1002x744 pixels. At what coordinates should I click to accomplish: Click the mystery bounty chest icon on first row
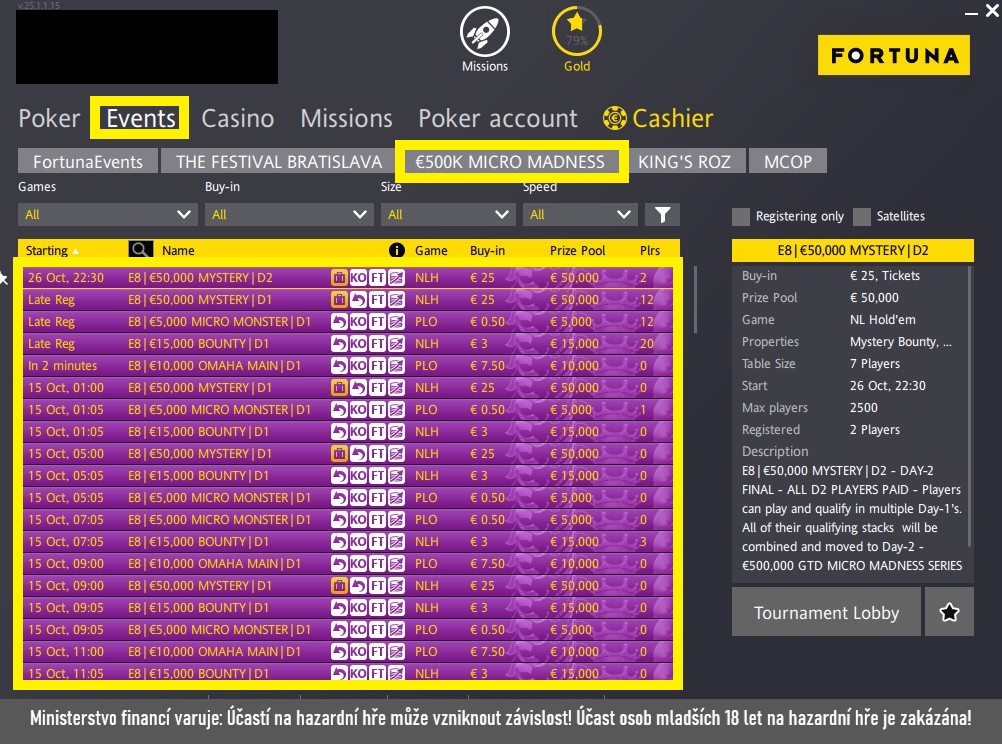coord(339,278)
